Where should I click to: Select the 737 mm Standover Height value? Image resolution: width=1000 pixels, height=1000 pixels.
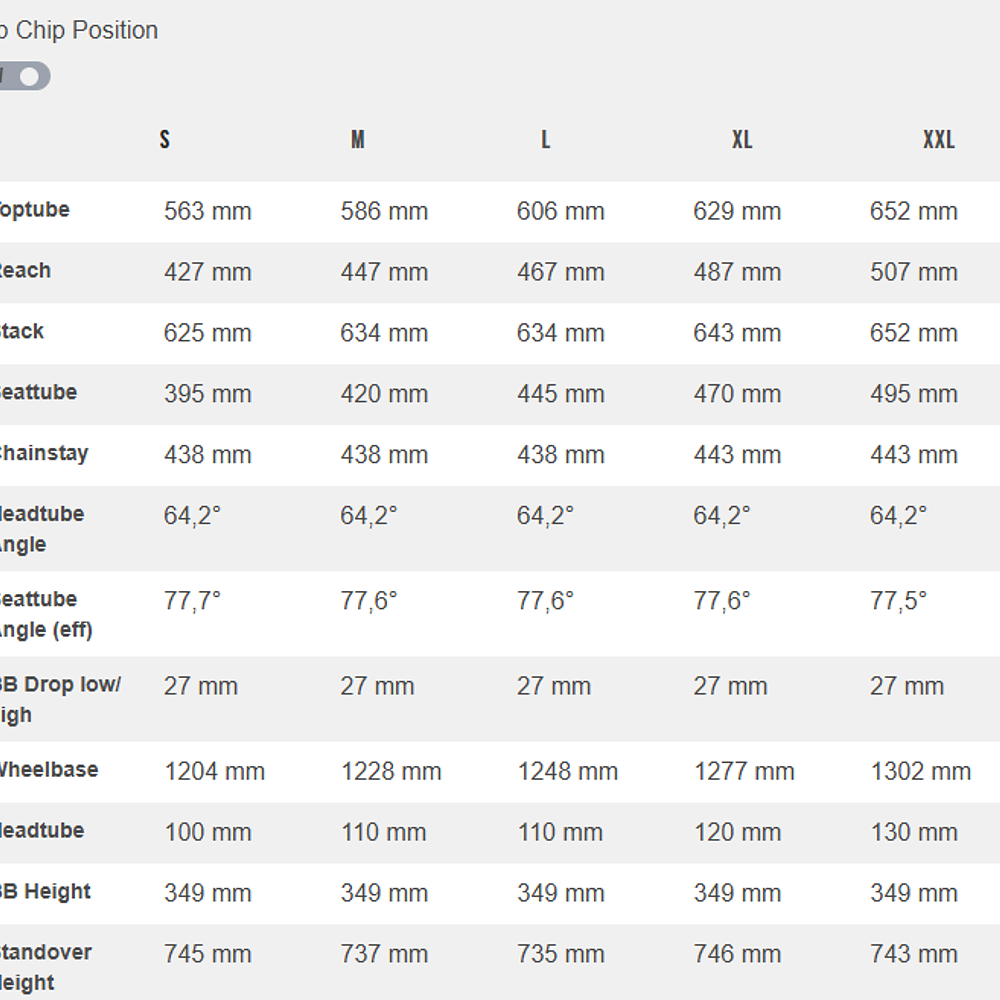click(384, 954)
